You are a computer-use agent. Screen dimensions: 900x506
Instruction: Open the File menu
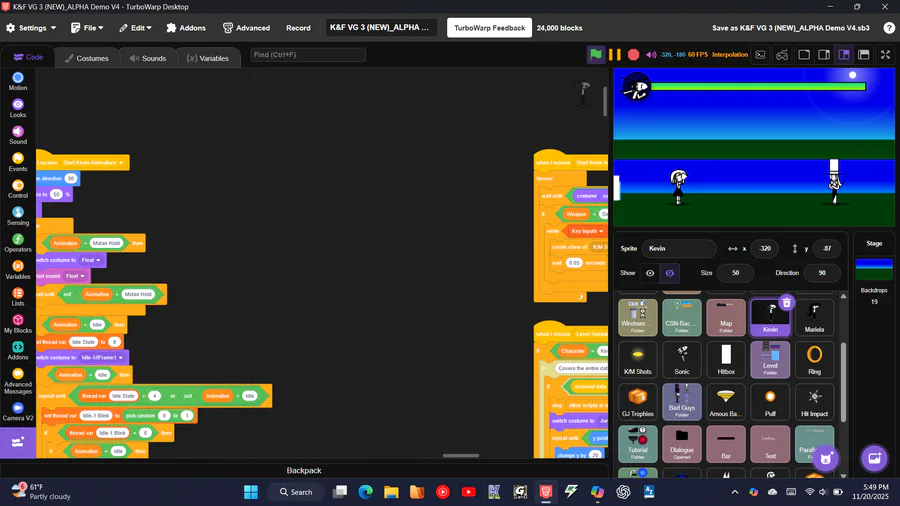[x=87, y=28]
